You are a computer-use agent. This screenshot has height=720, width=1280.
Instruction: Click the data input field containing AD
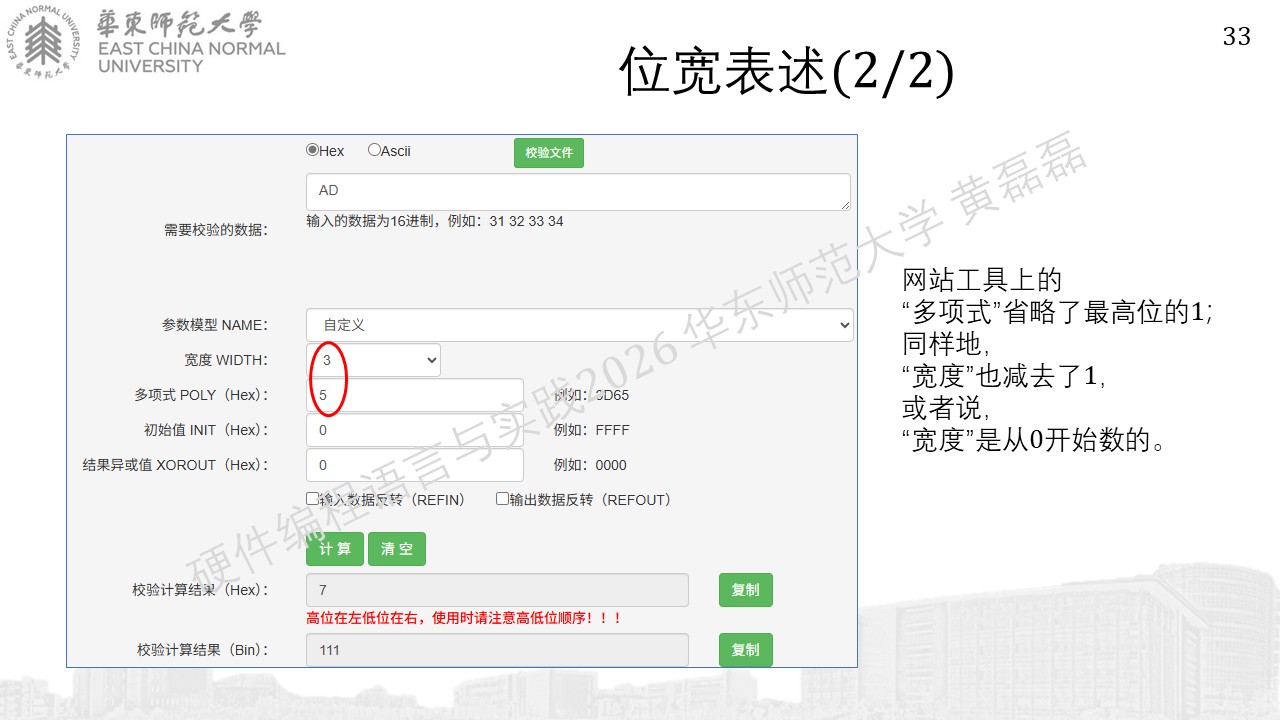click(x=578, y=191)
